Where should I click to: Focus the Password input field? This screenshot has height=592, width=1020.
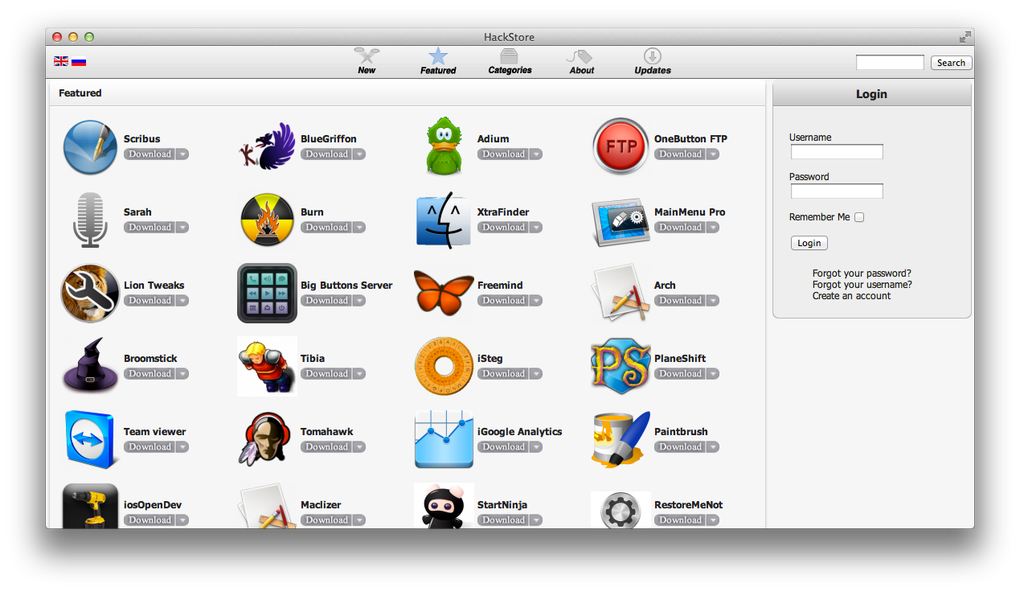[x=837, y=191]
